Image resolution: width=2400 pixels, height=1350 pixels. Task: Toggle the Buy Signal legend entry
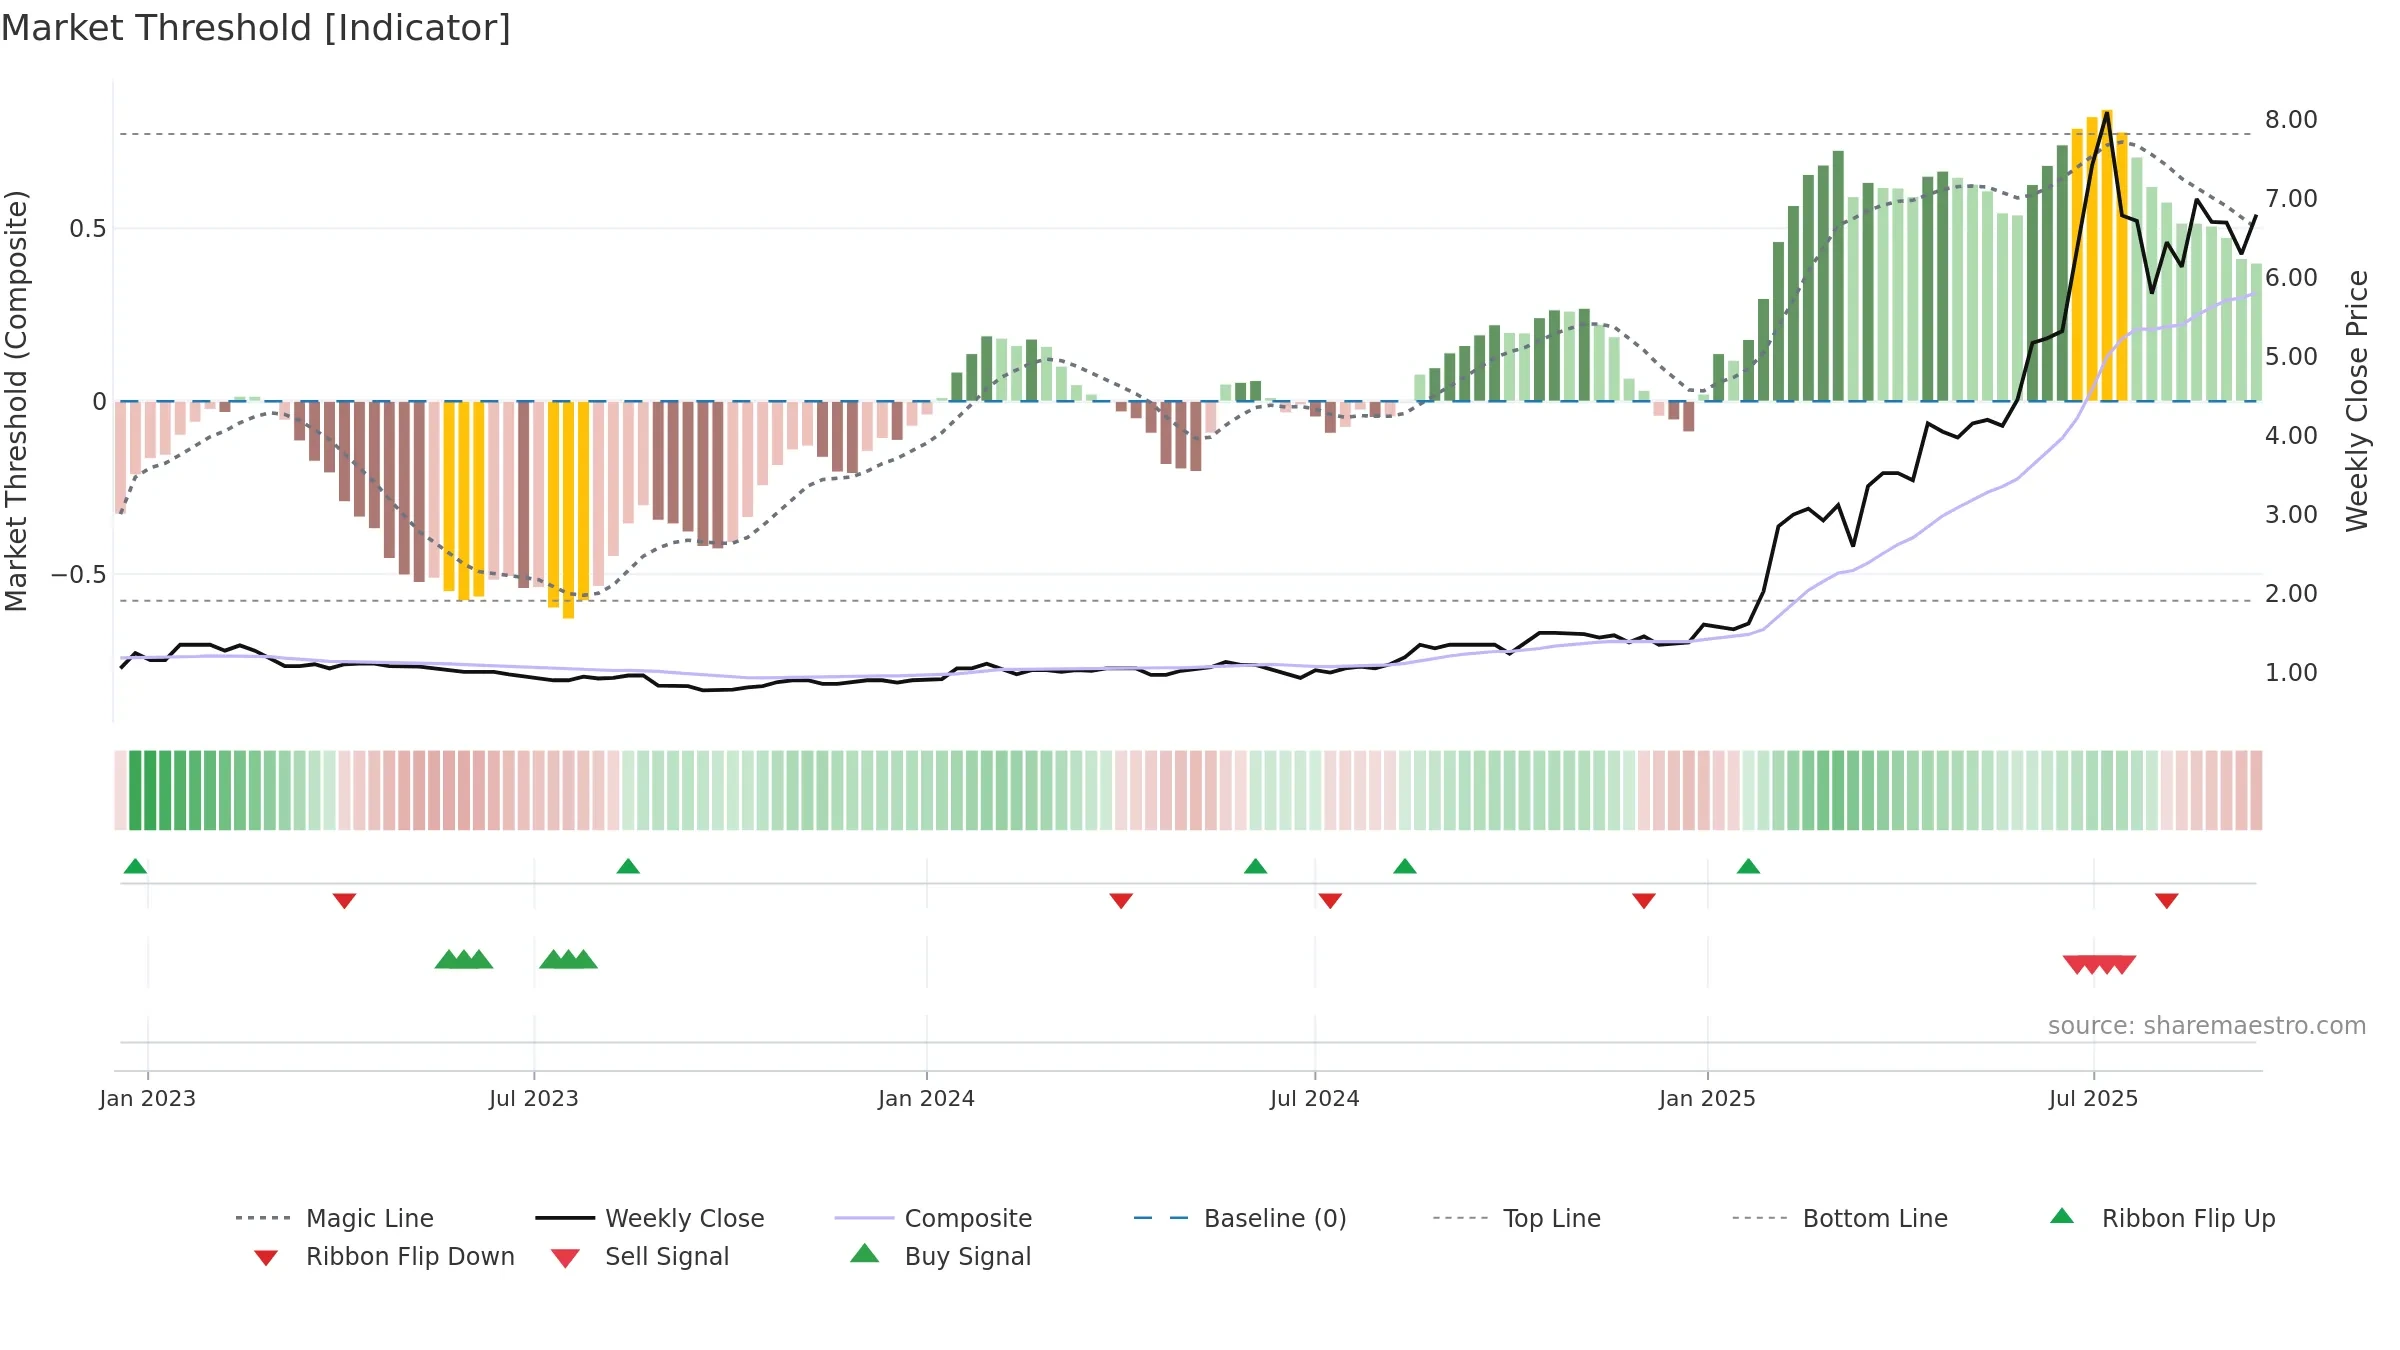[x=940, y=1256]
